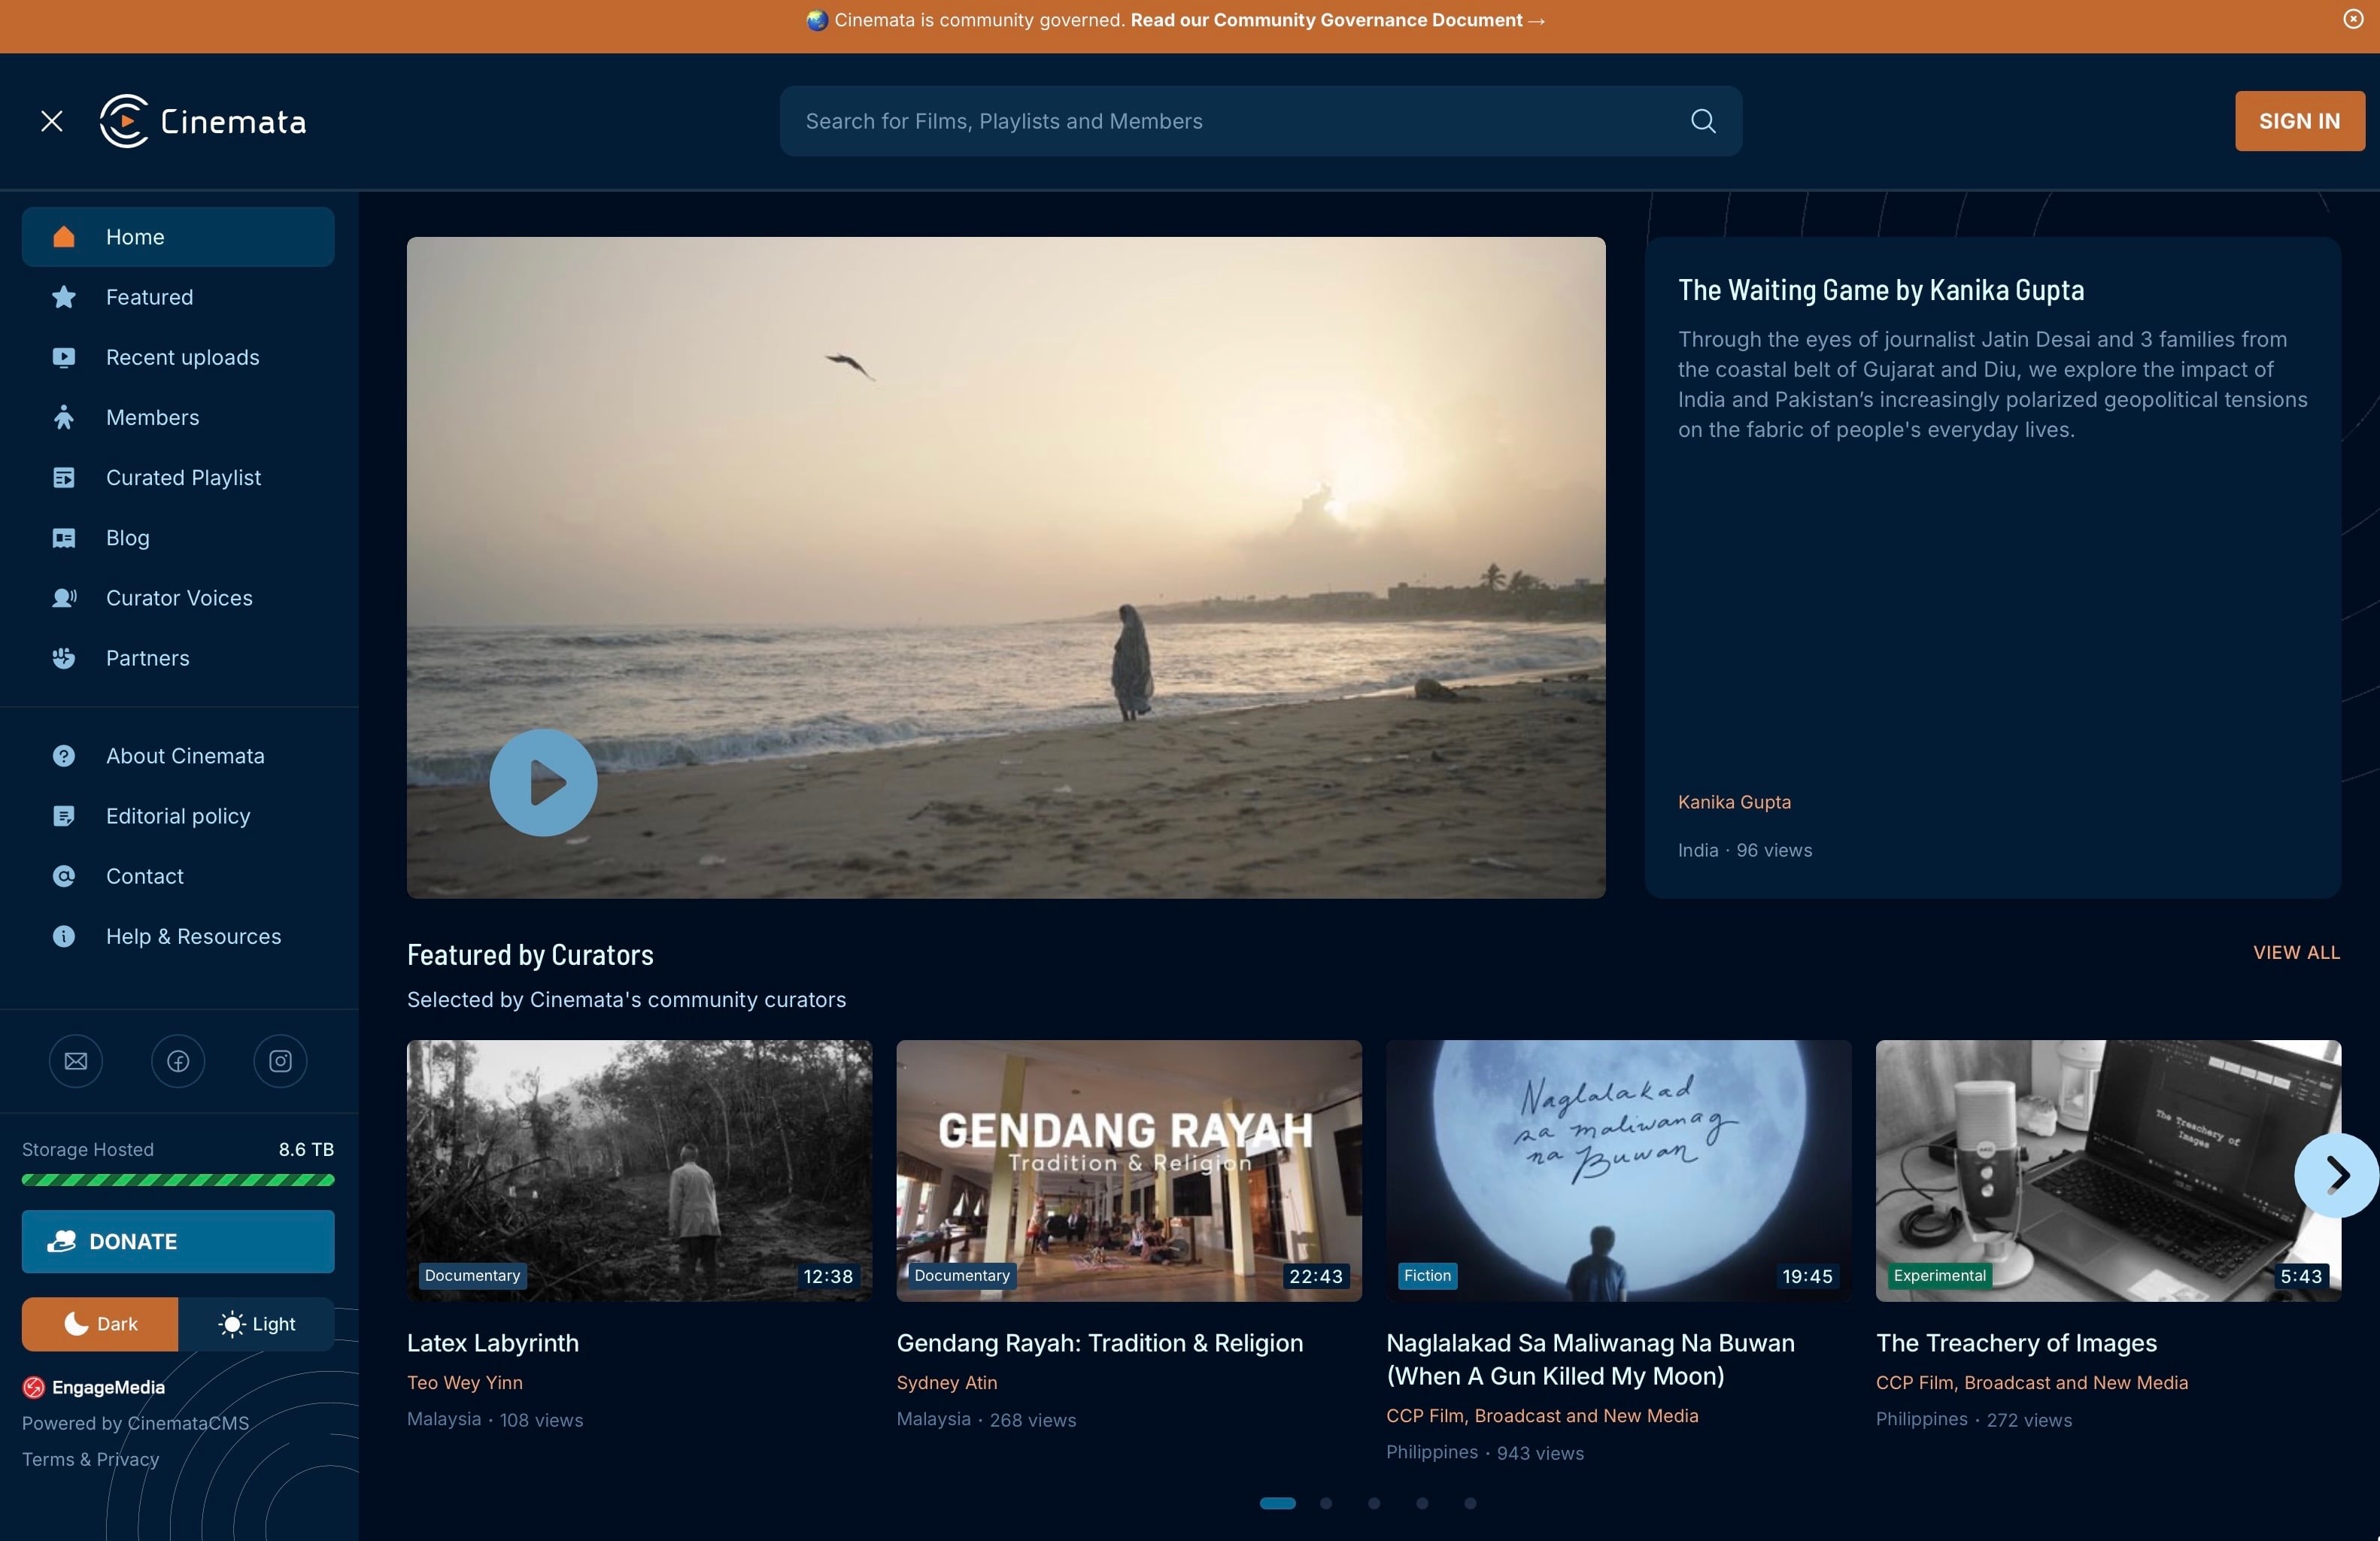Open the Home menu item
This screenshot has width=2380, height=1541.
point(178,236)
